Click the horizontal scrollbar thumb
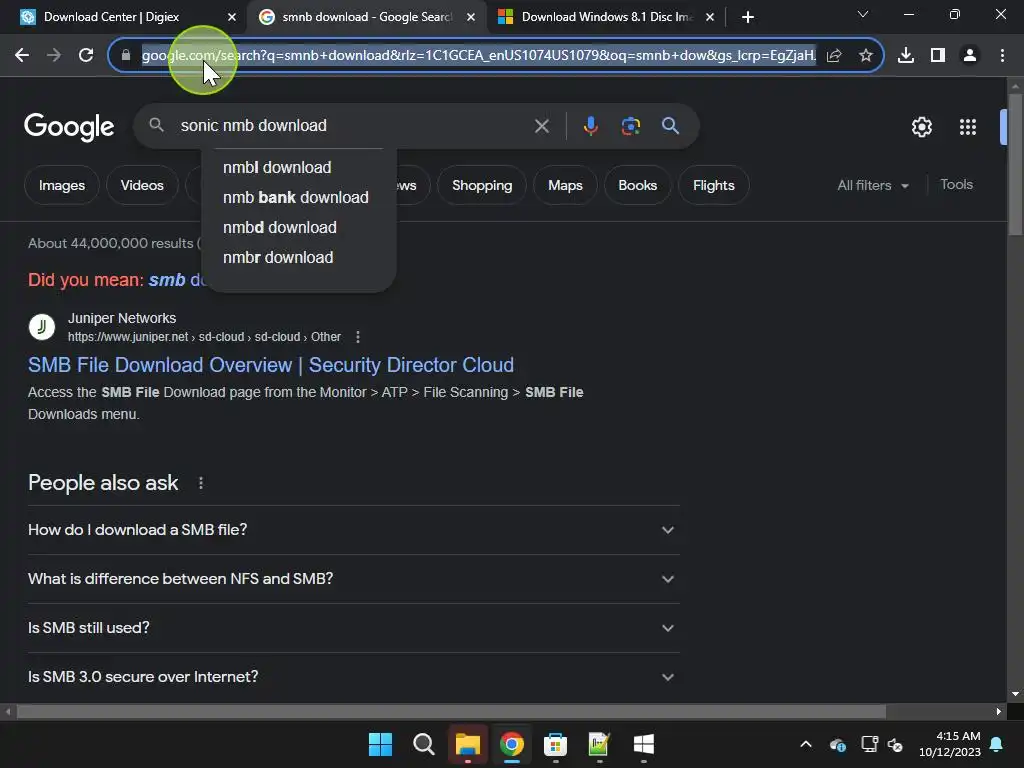The image size is (1024, 768). (x=451, y=711)
